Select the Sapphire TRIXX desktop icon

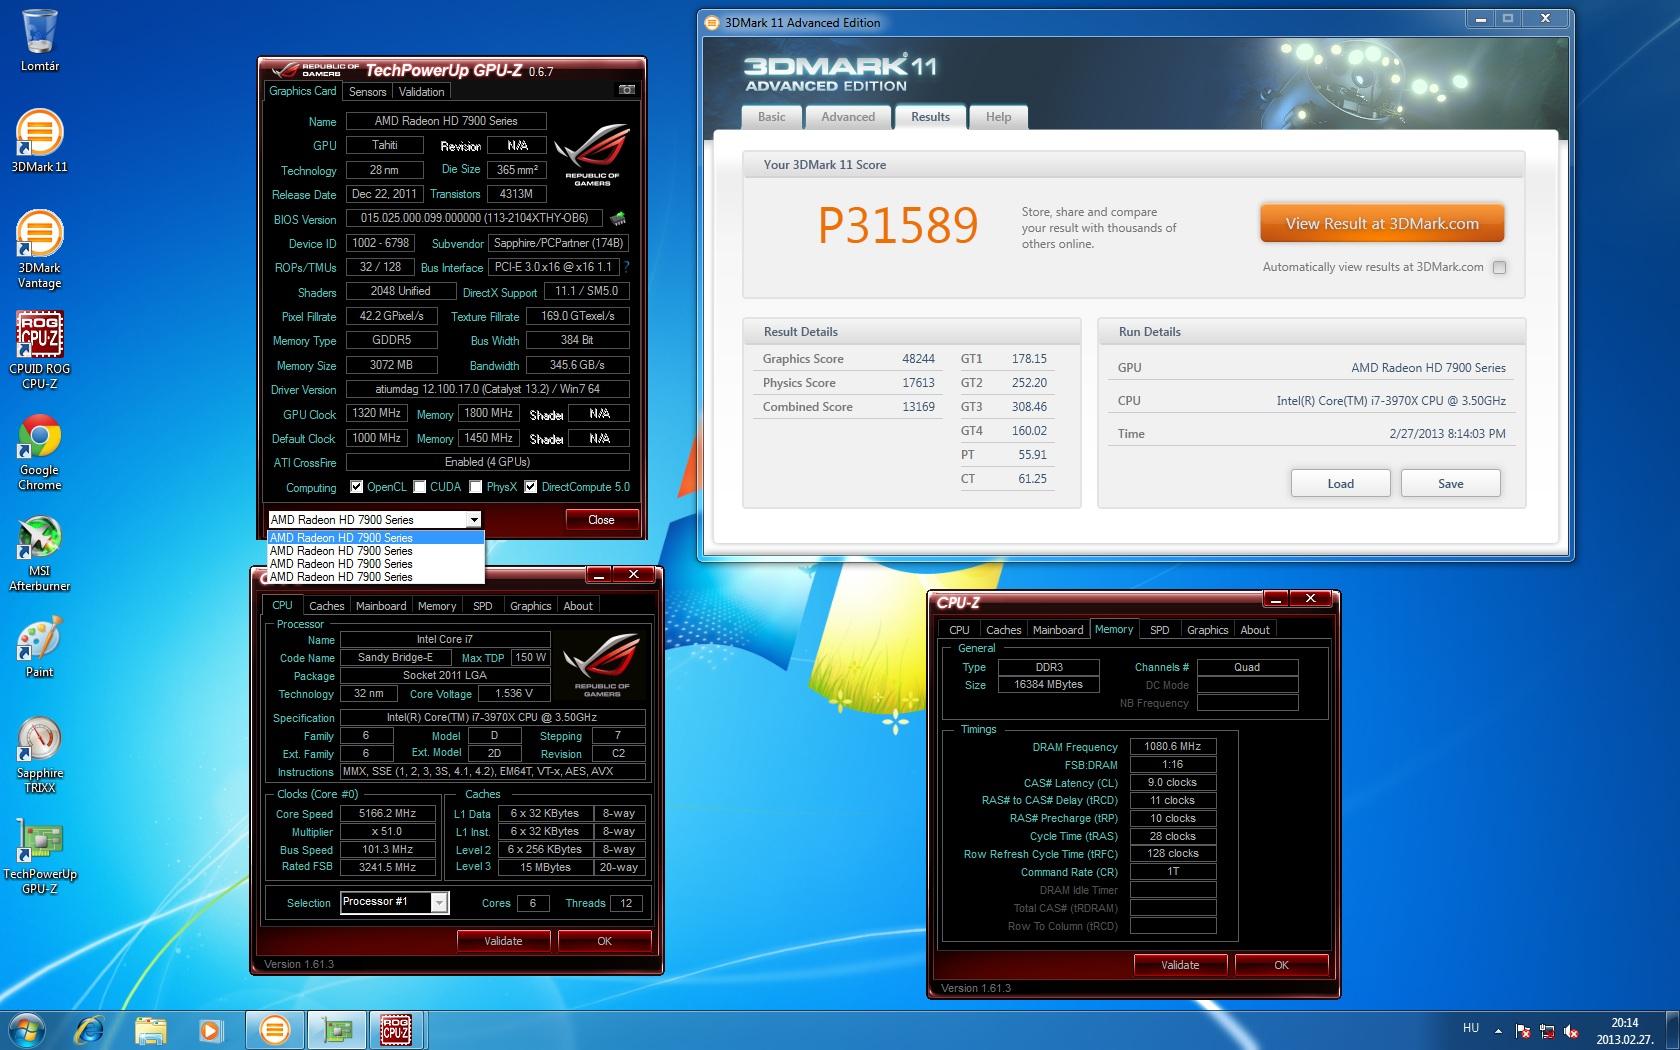pos(40,756)
